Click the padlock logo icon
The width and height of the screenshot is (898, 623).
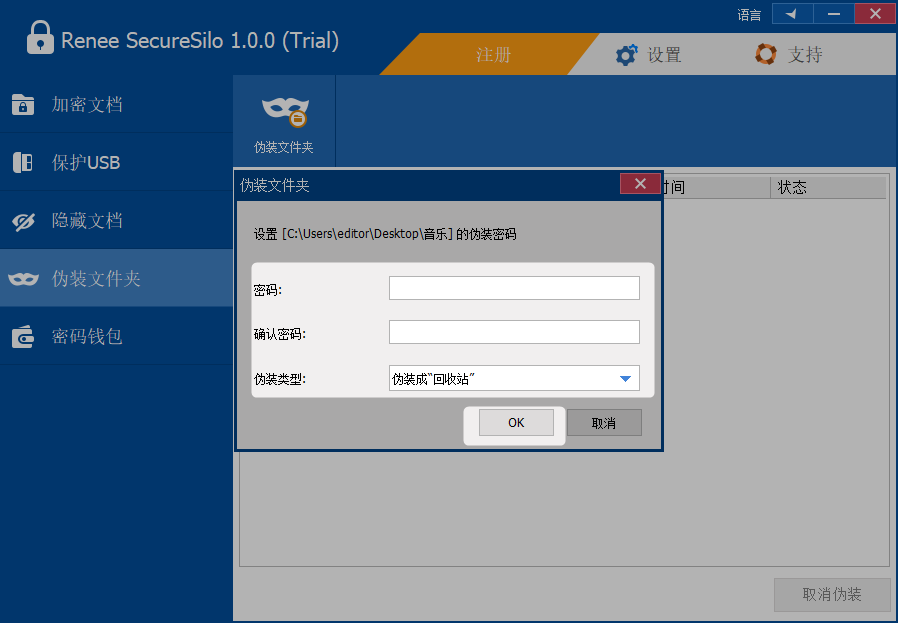click(x=40, y=37)
